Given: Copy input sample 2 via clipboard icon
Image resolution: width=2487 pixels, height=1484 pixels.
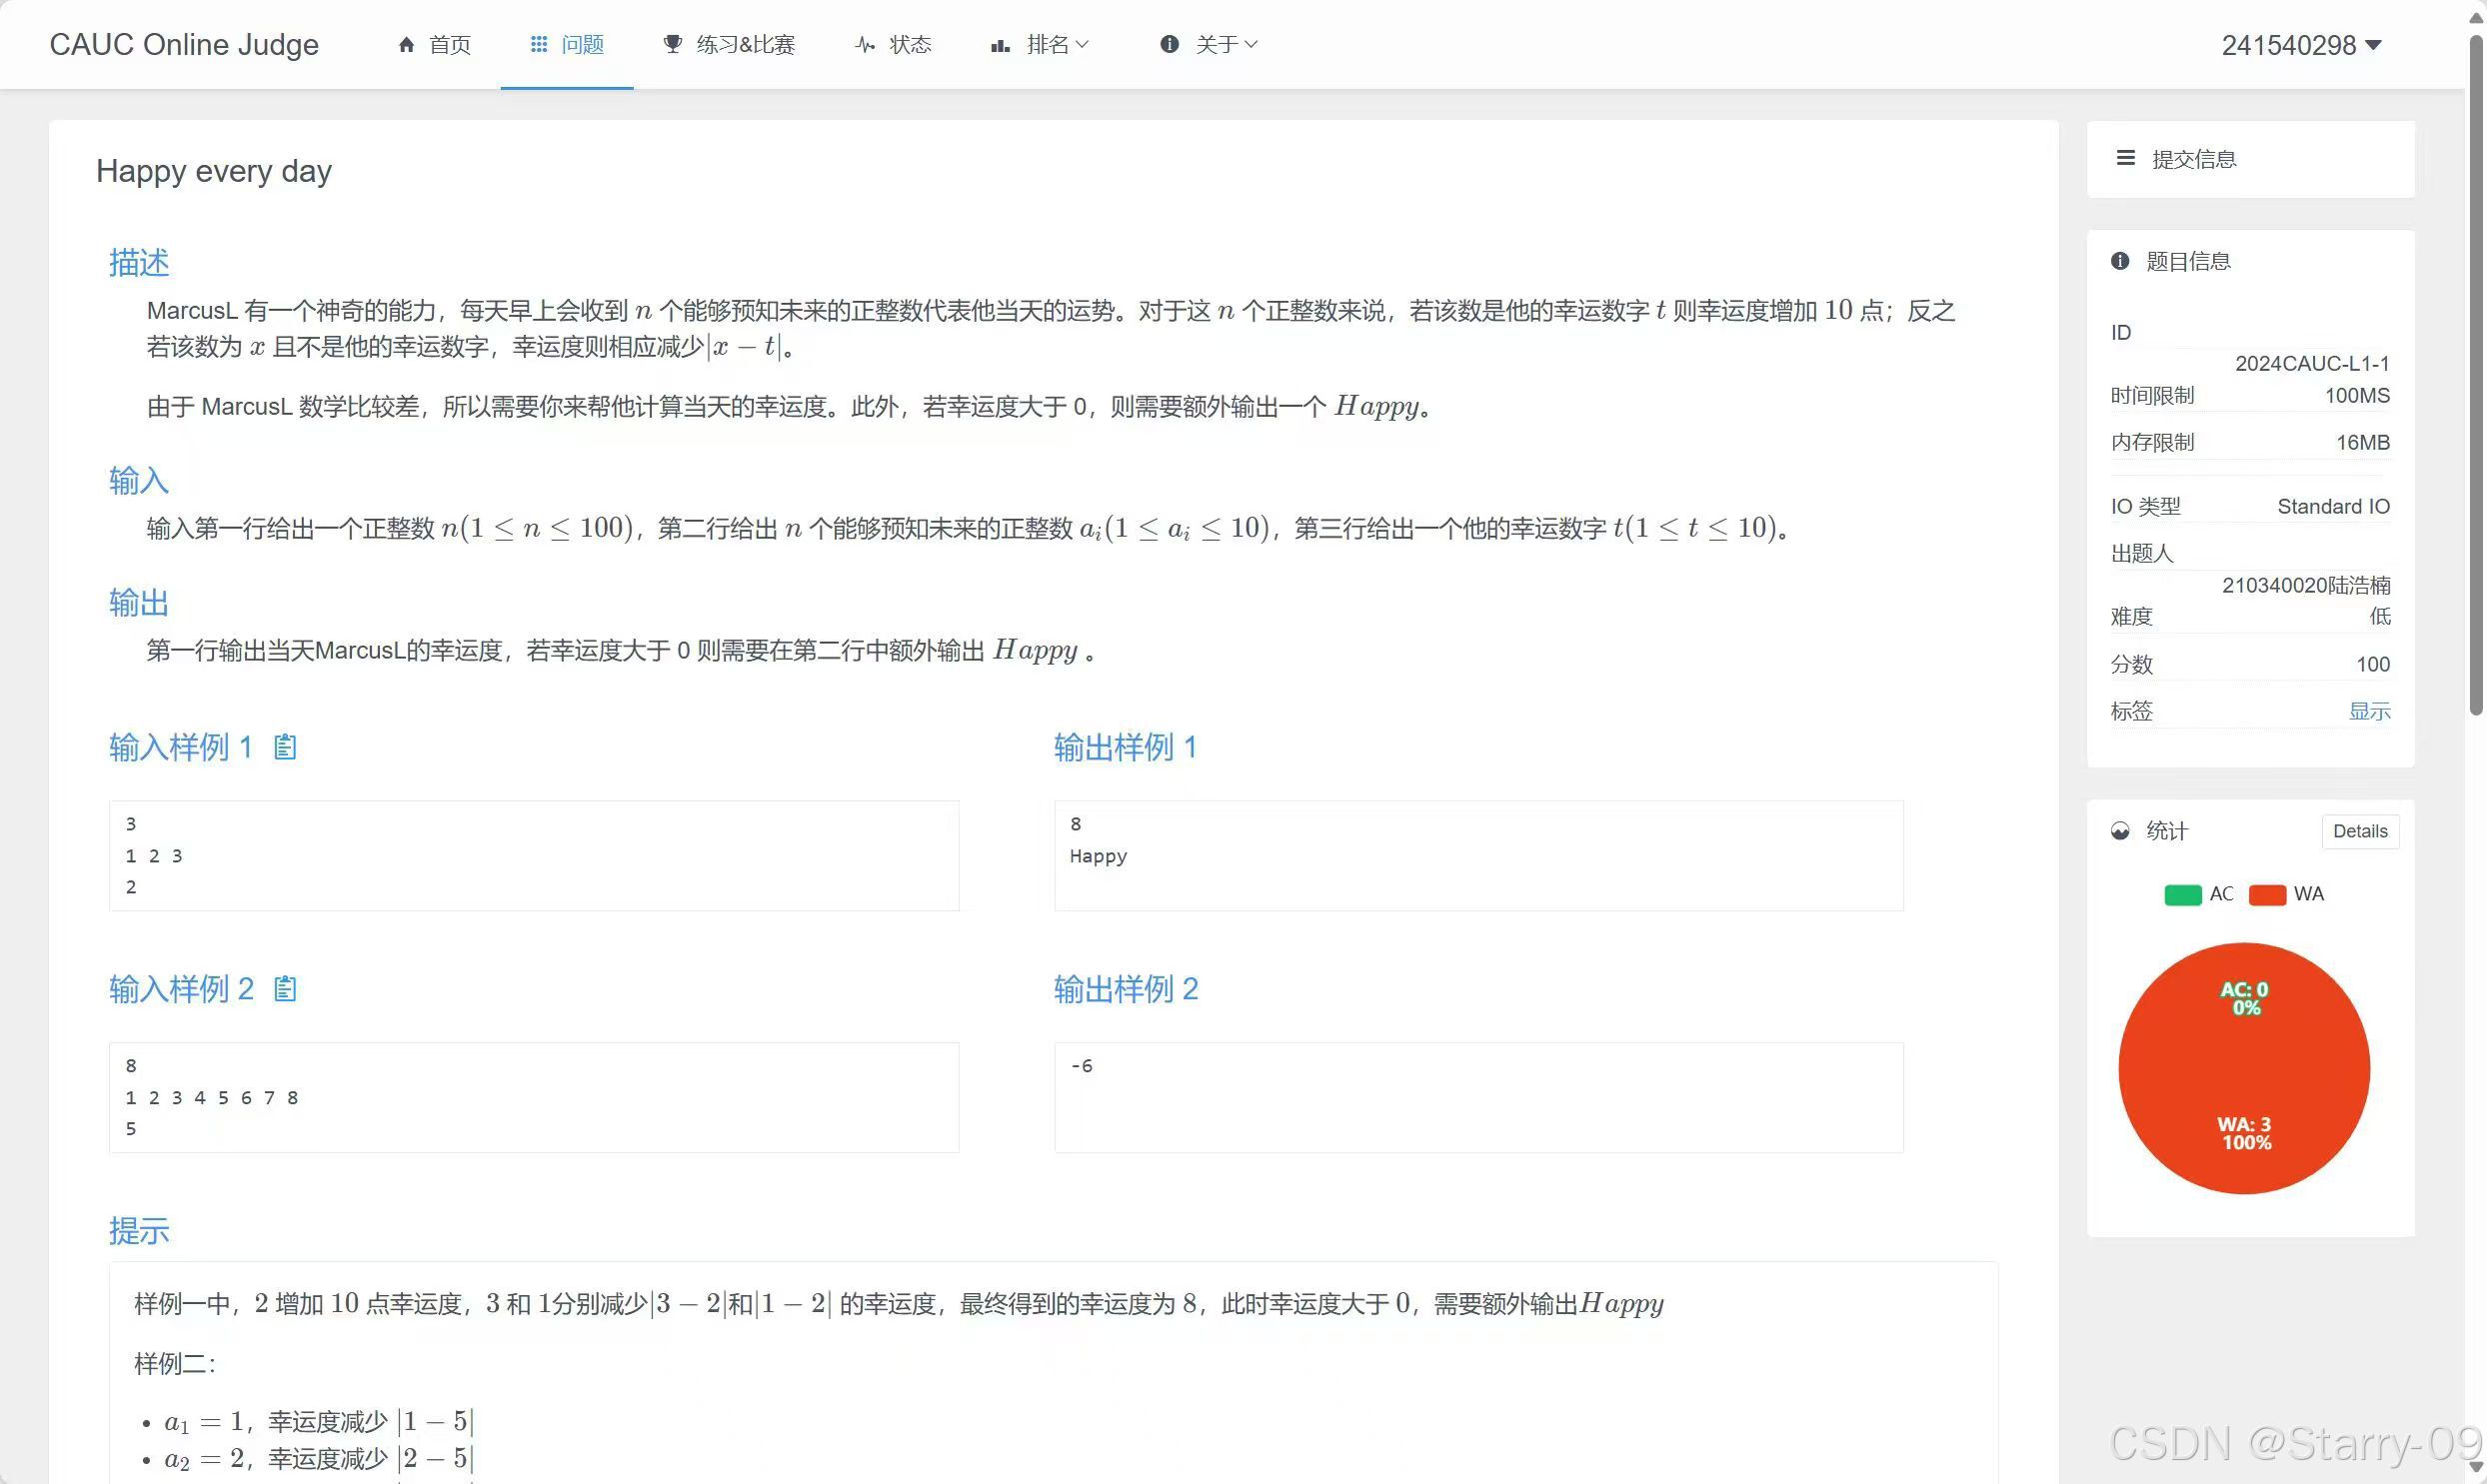Looking at the screenshot, I should pos(285,989).
